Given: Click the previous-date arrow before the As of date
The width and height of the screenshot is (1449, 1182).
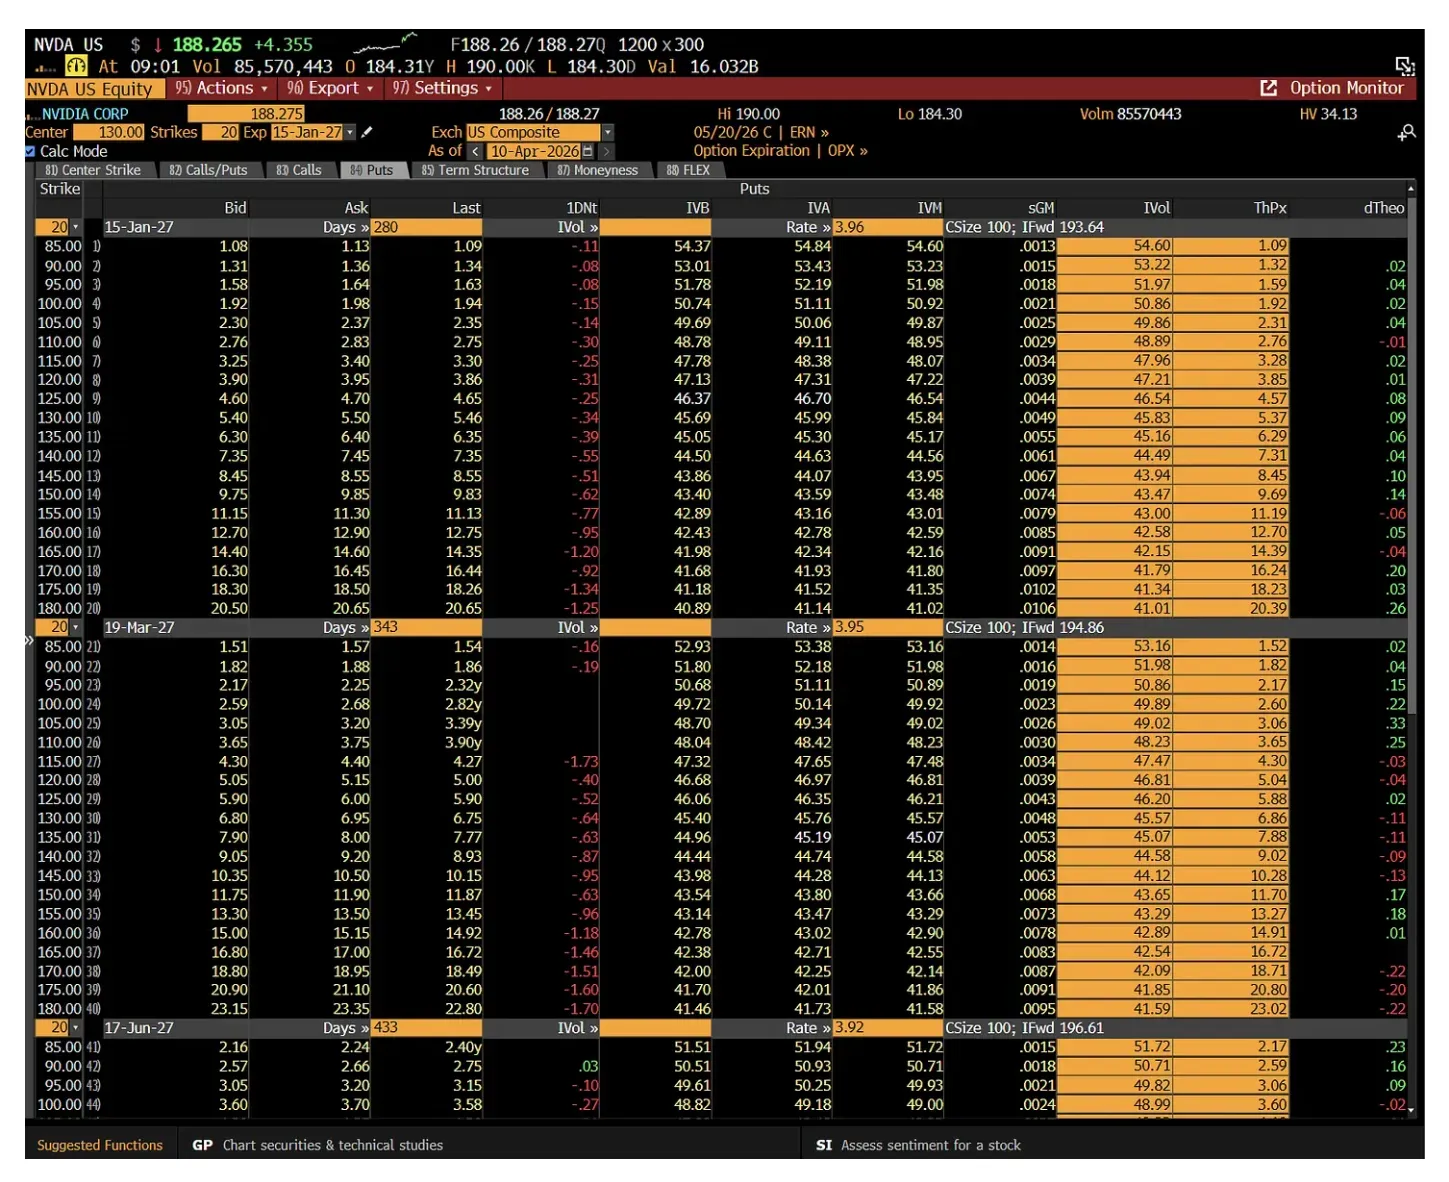Looking at the screenshot, I should click(477, 151).
